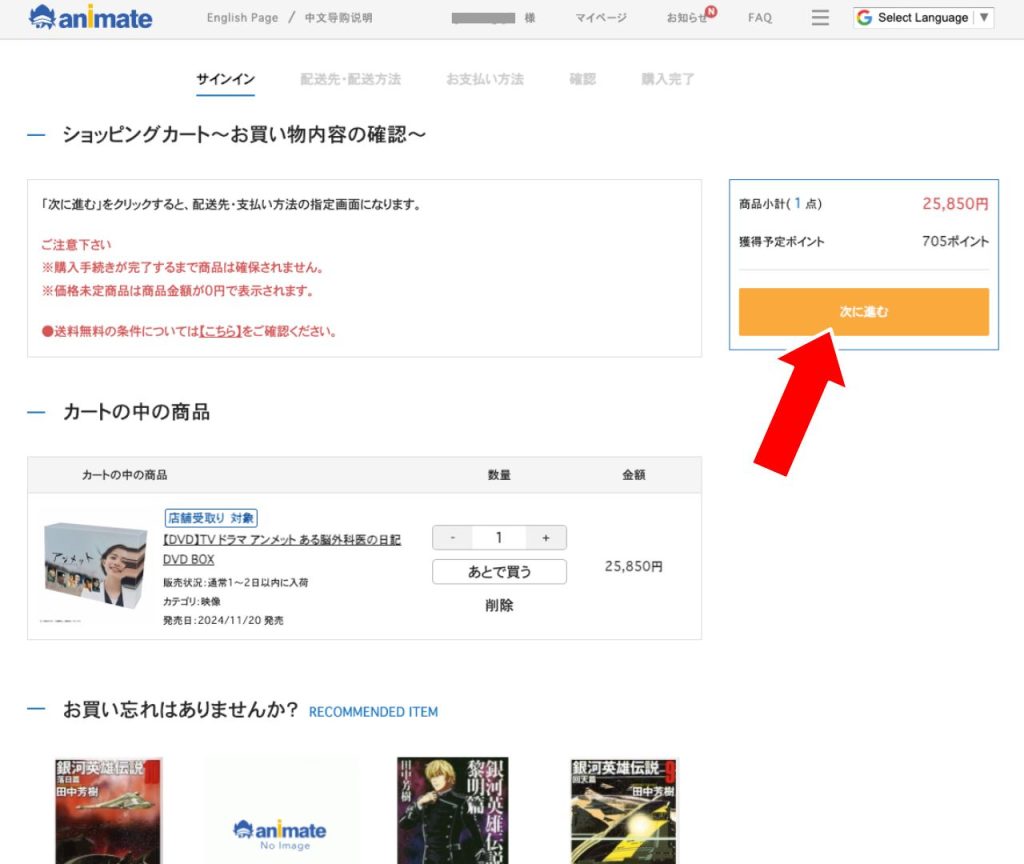Decrease quantity with the minus button
Image resolution: width=1024 pixels, height=864 pixels.
(453, 538)
